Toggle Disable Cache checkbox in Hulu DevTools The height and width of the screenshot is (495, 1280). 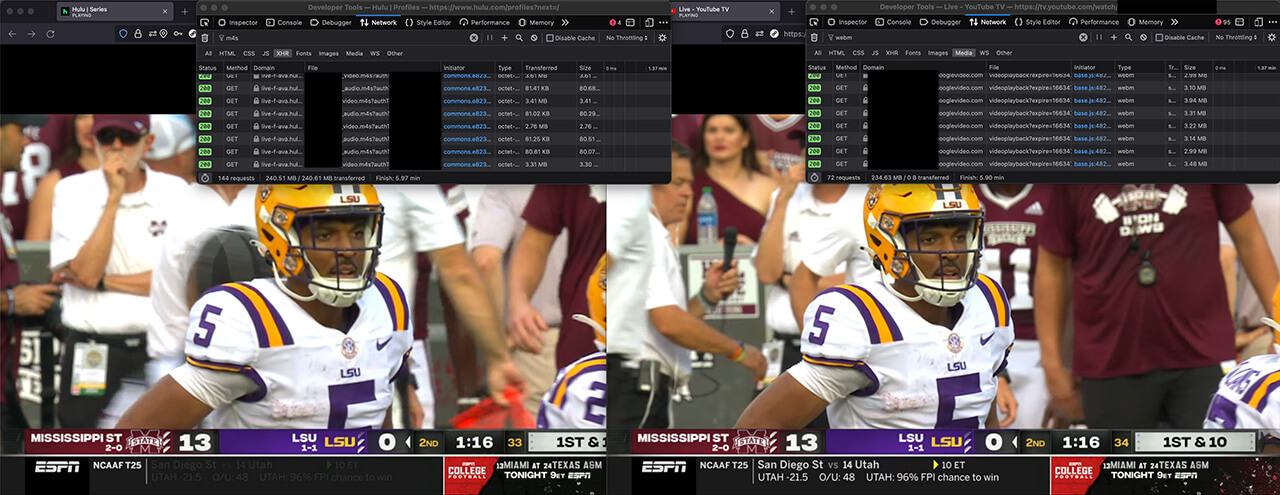[x=550, y=38]
